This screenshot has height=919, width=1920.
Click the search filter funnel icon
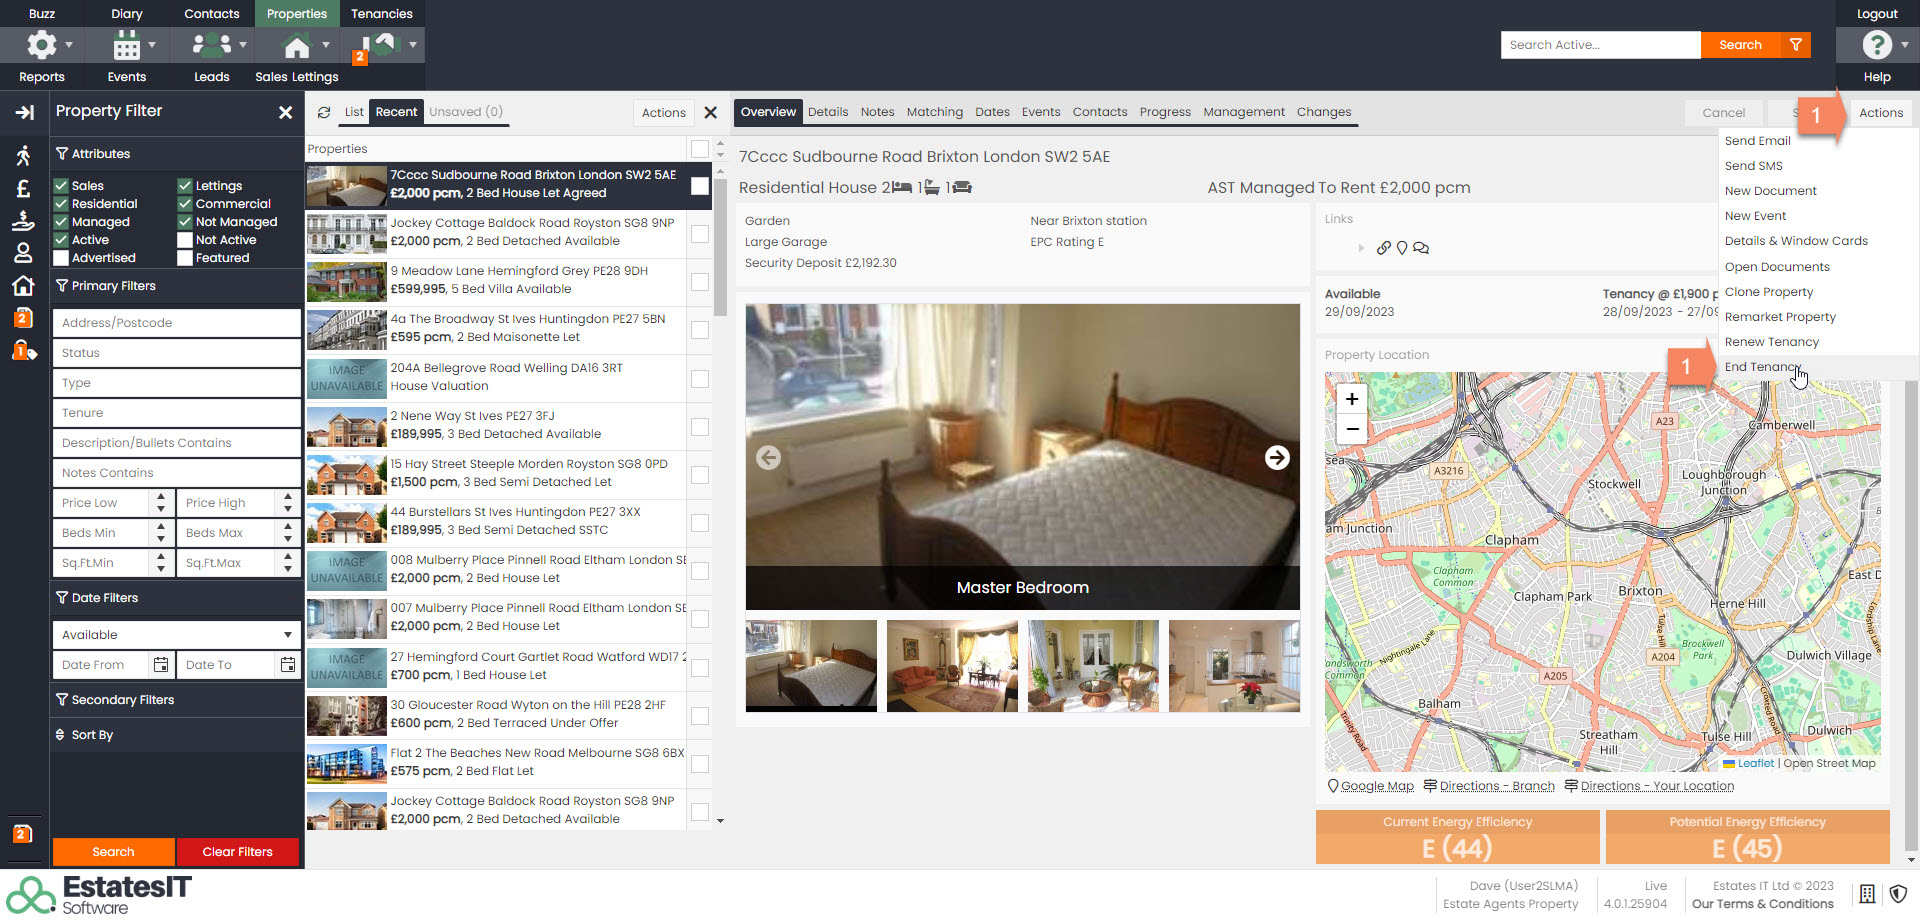pyautogui.click(x=1796, y=45)
